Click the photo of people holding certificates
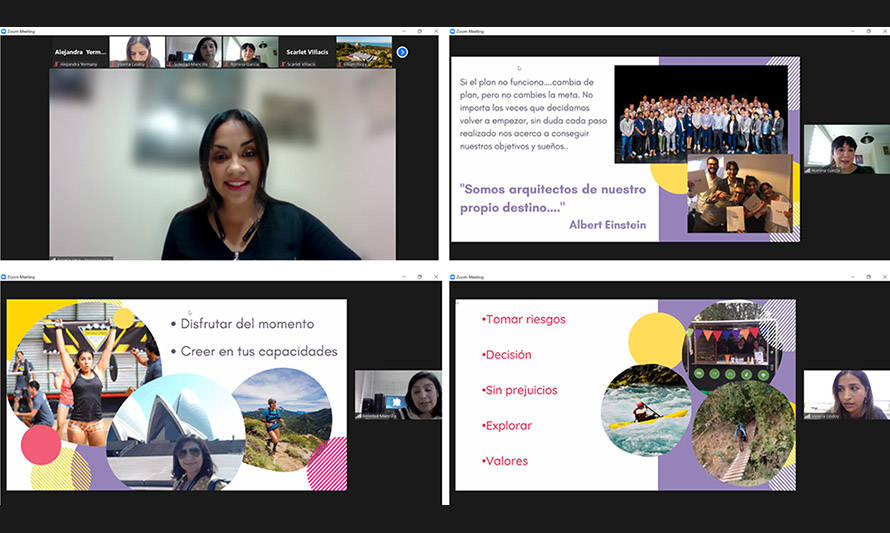The height and width of the screenshot is (533, 890). pyautogui.click(x=740, y=193)
